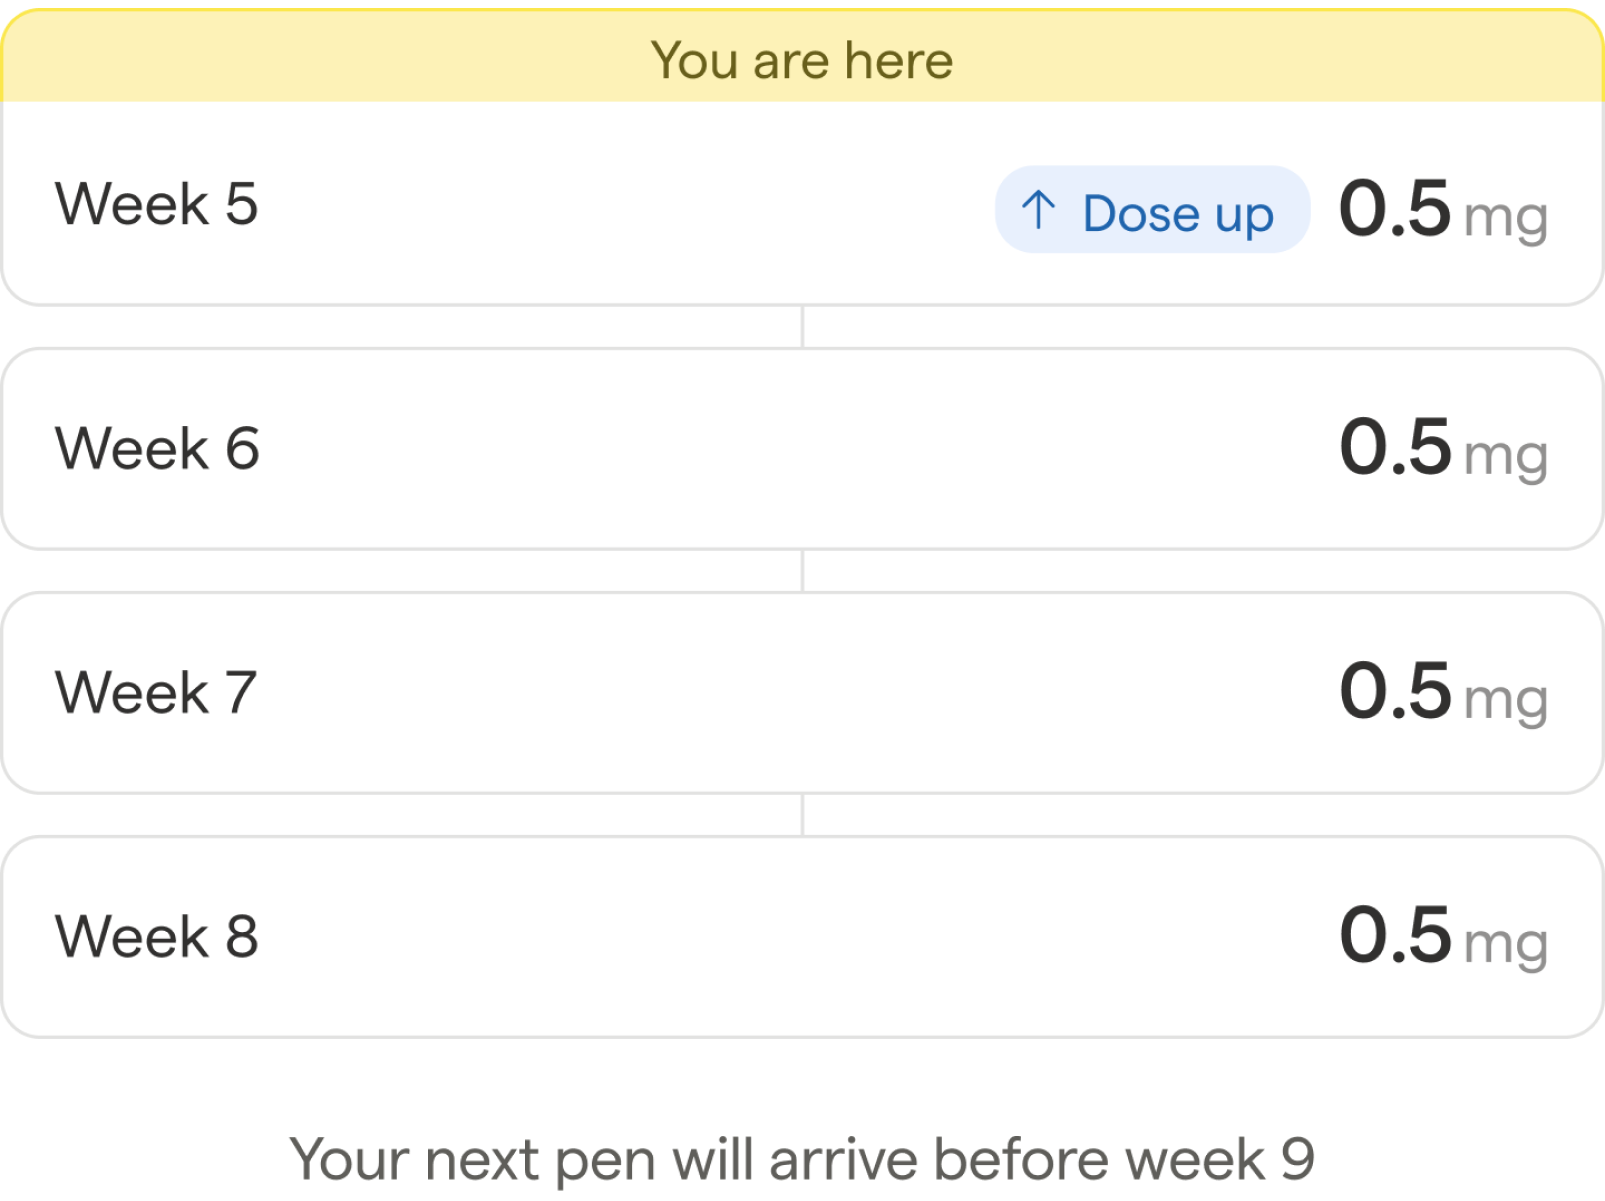
Task: Click the 0.5 dose number for Week 8
Action: (x=1394, y=934)
